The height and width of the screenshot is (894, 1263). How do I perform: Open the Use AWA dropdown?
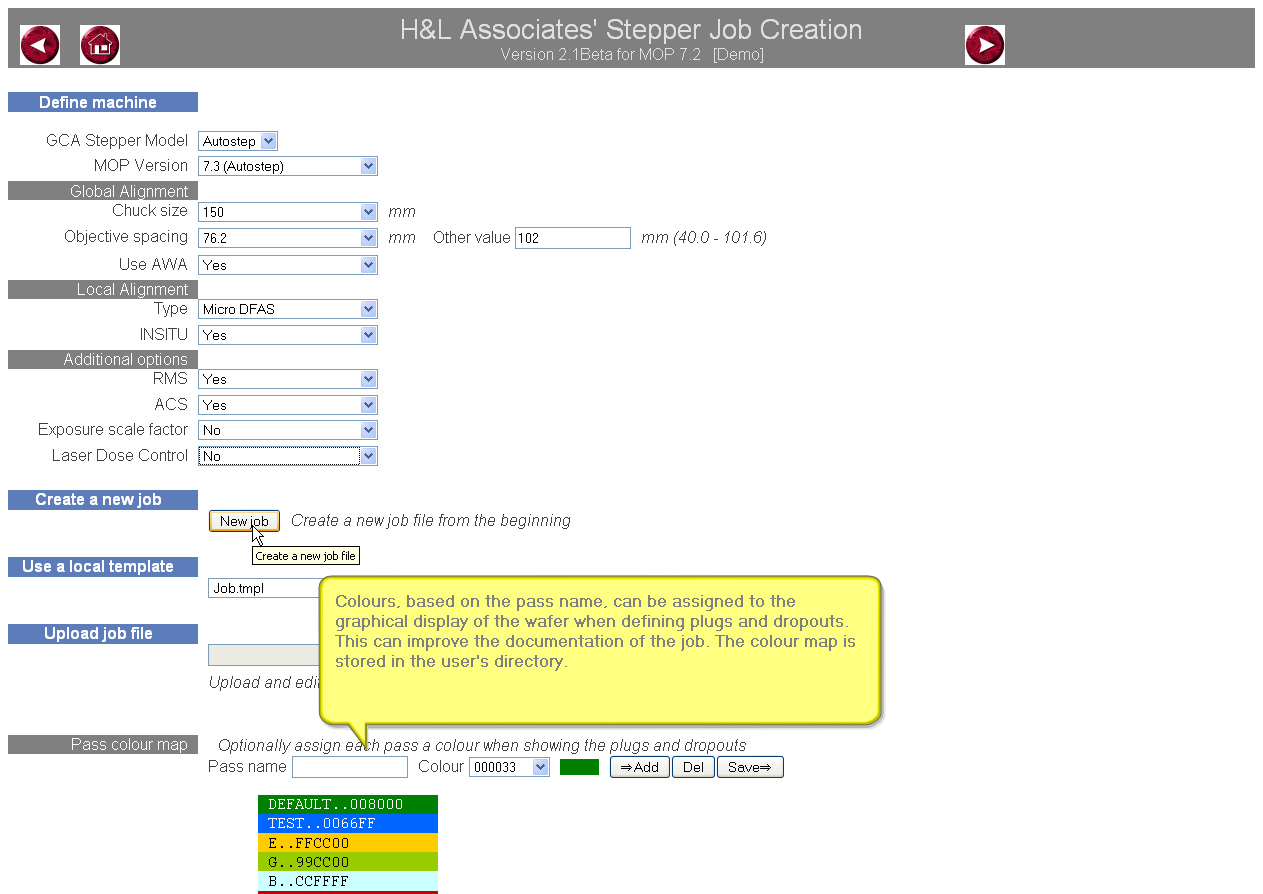[x=288, y=265]
